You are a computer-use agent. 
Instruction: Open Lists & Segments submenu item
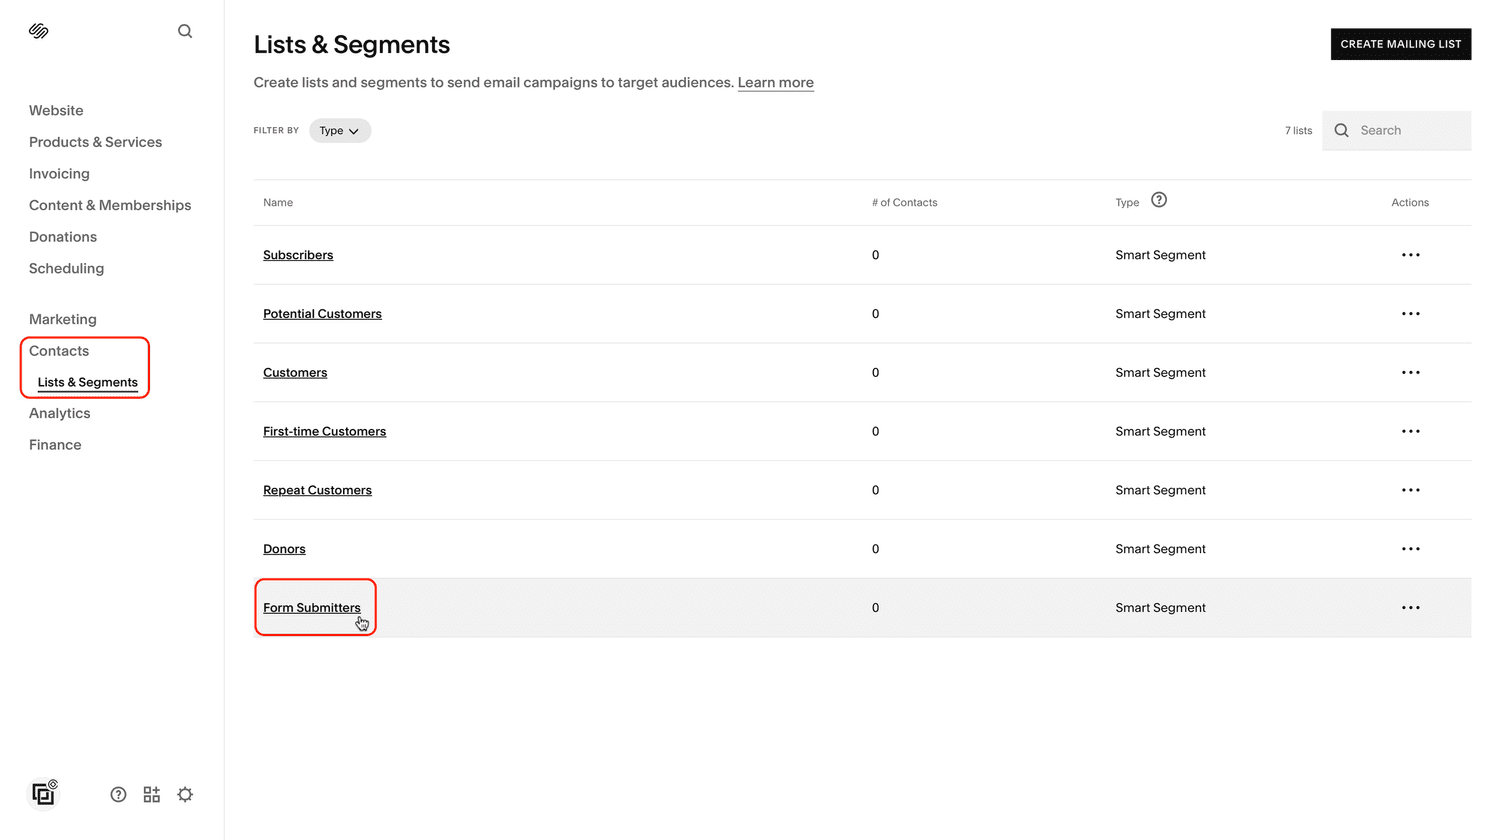[88, 382]
